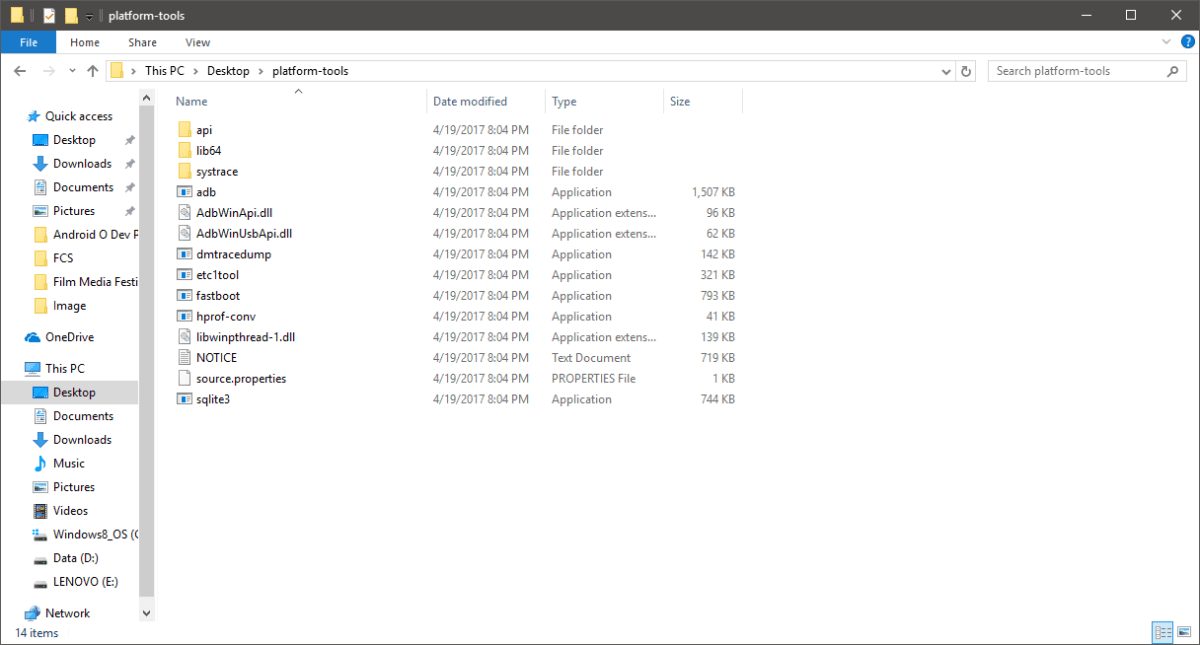Click the Quick access star icon
1200x645 pixels.
point(33,116)
